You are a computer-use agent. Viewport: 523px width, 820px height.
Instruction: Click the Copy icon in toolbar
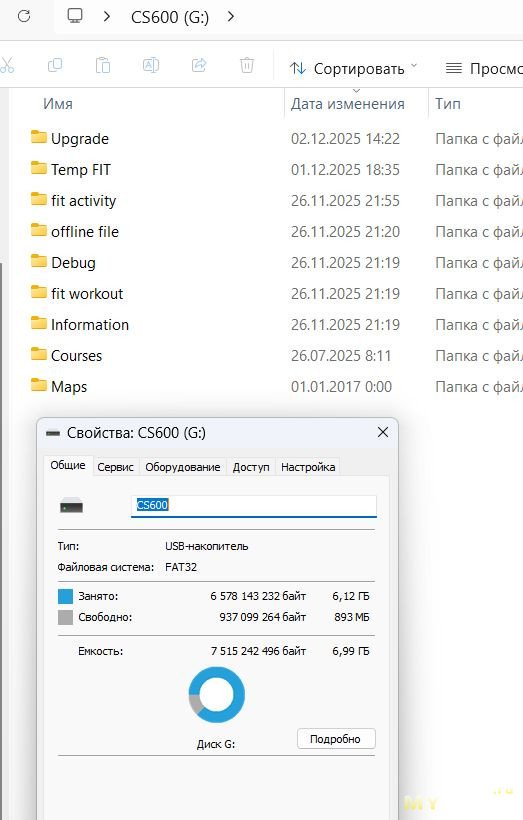coord(54,65)
